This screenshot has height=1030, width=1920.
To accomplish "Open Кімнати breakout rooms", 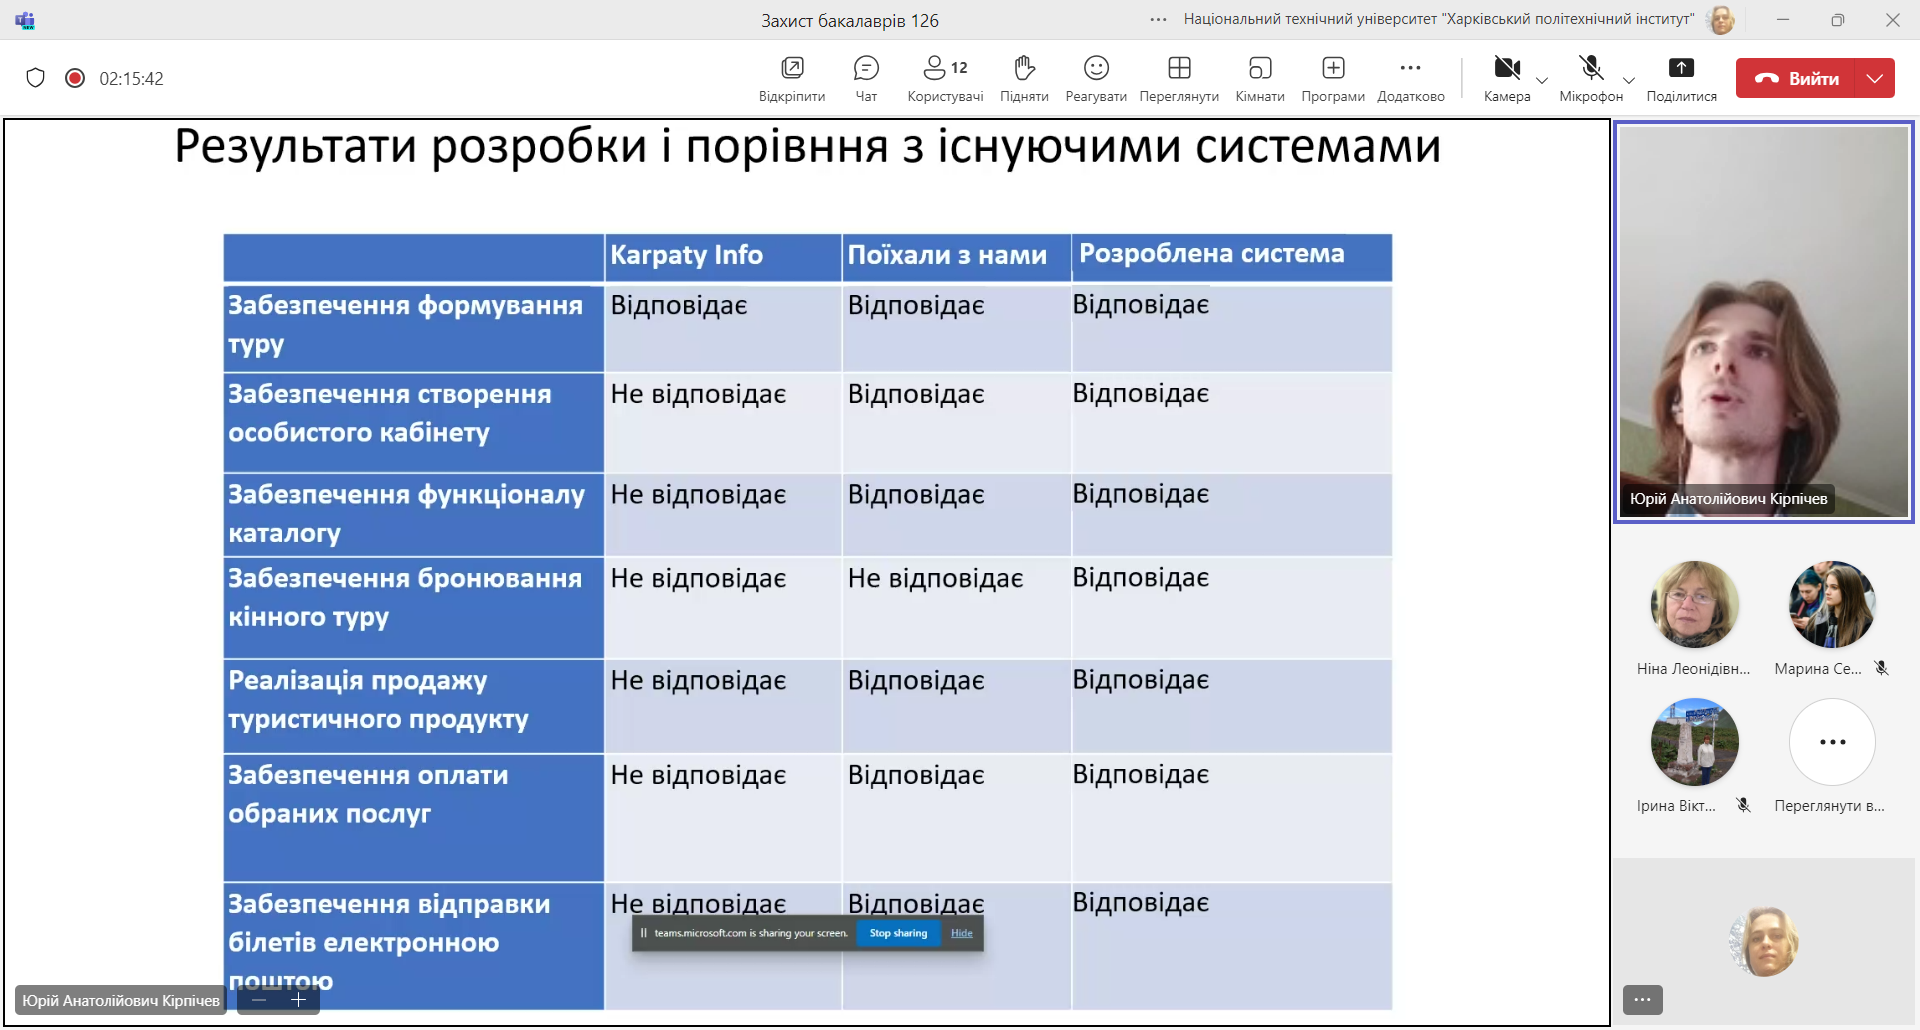I will [1260, 78].
